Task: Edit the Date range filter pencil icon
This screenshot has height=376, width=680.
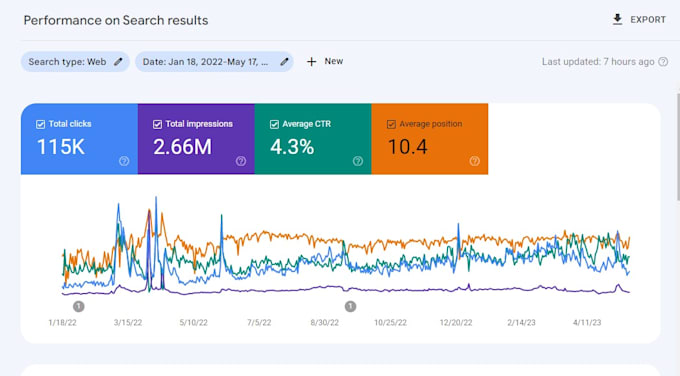Action: click(x=284, y=62)
